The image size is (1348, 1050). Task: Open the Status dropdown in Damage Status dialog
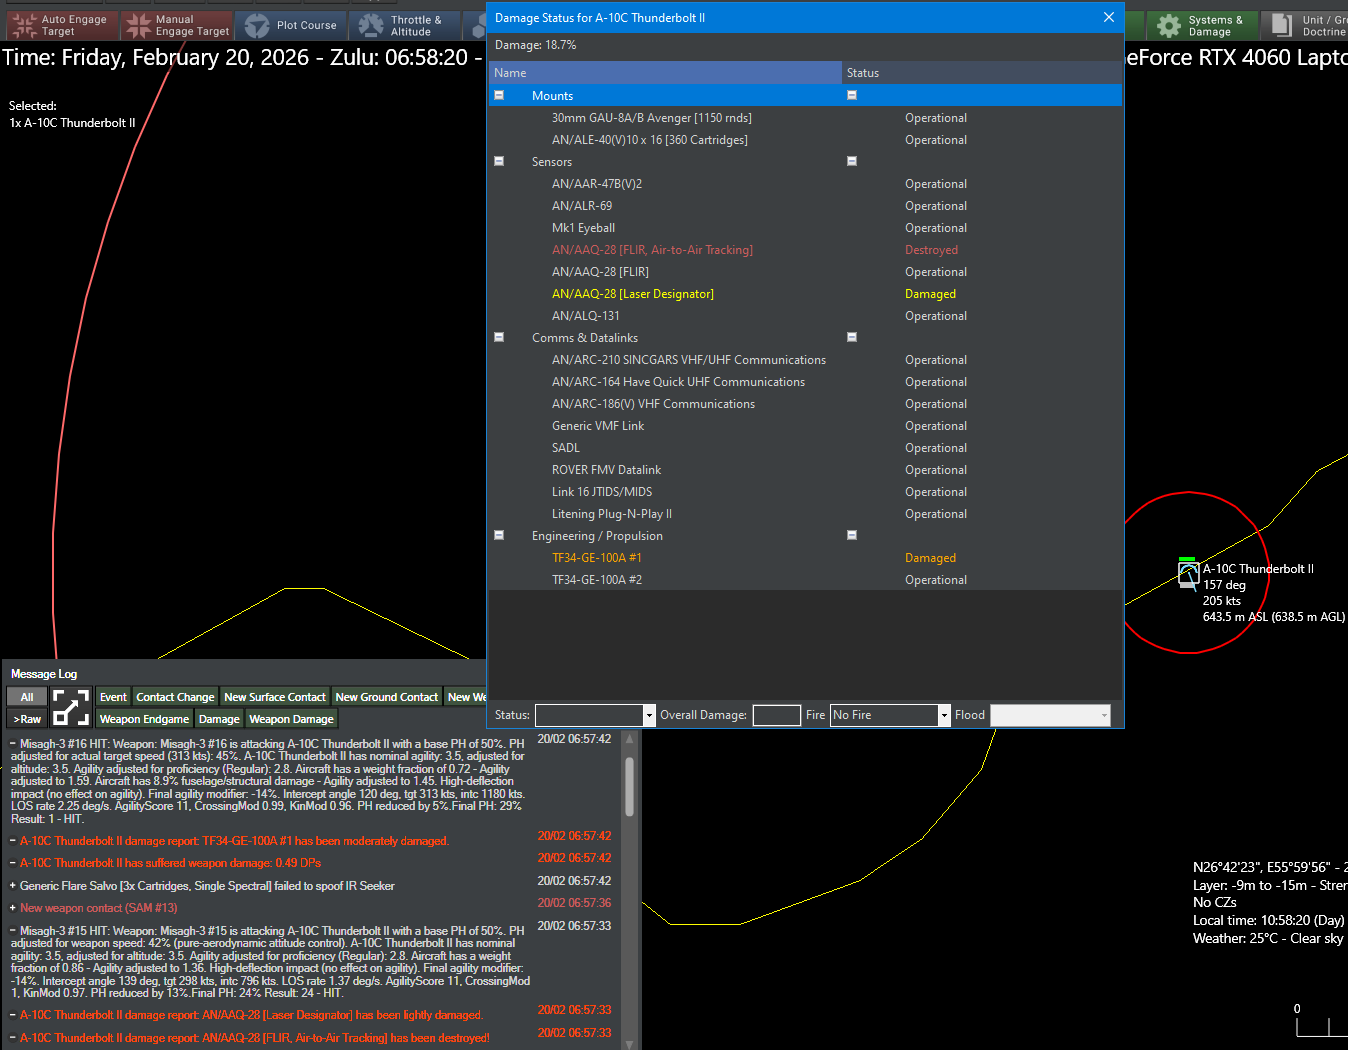pos(595,715)
